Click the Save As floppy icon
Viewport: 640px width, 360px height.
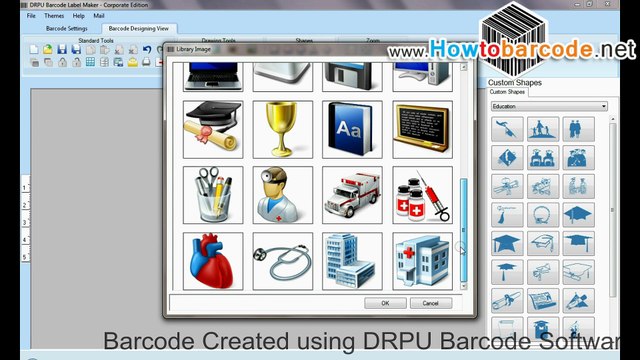76,50
